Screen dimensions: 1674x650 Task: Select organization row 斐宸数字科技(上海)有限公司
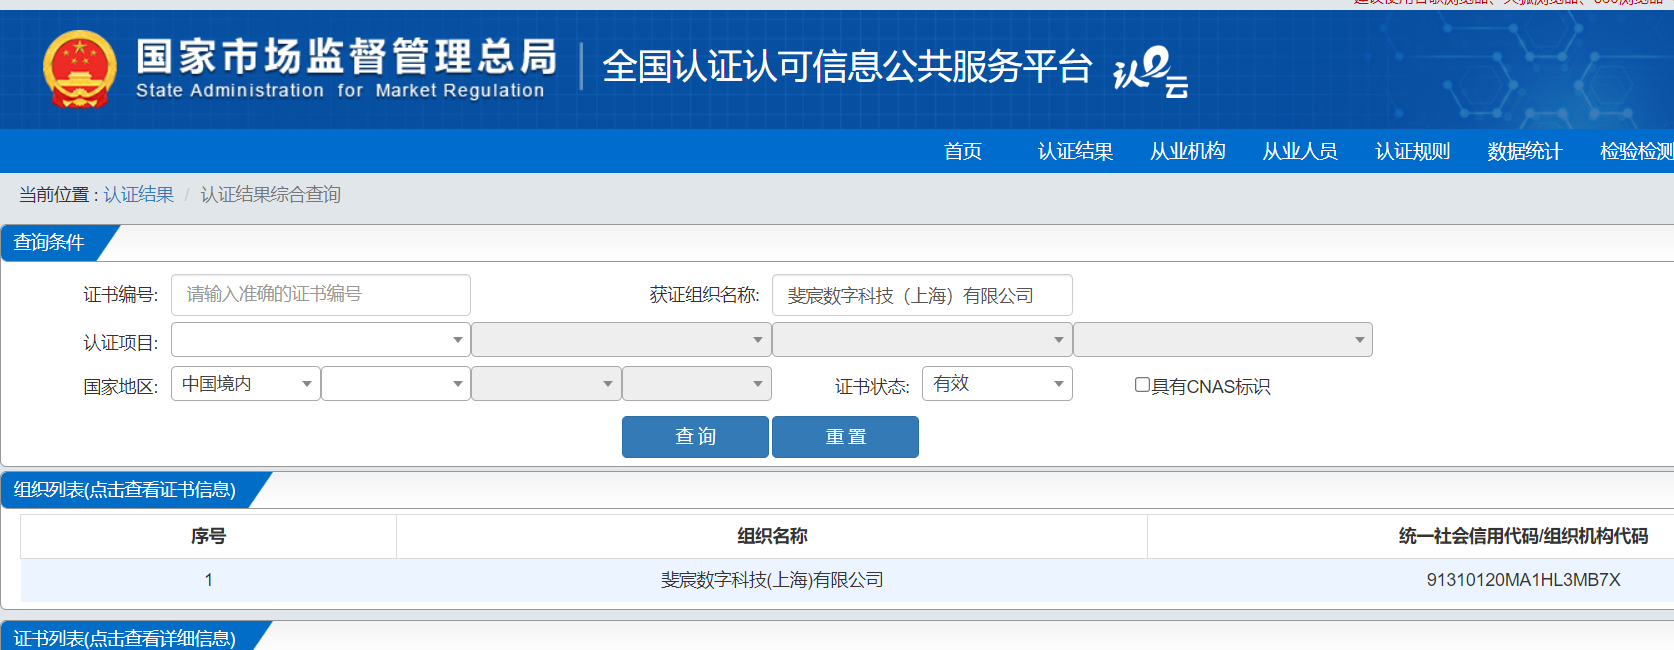[x=772, y=580]
